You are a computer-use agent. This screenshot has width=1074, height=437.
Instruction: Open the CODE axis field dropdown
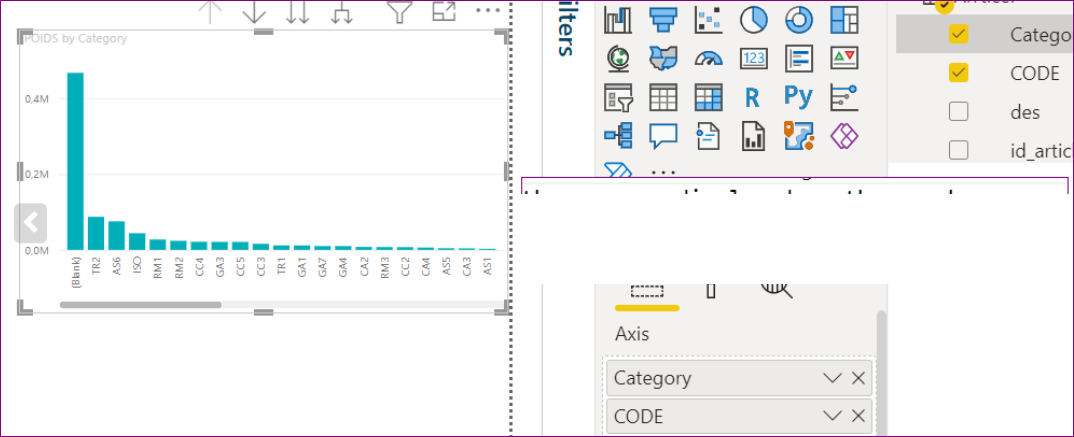pyautogui.click(x=832, y=416)
